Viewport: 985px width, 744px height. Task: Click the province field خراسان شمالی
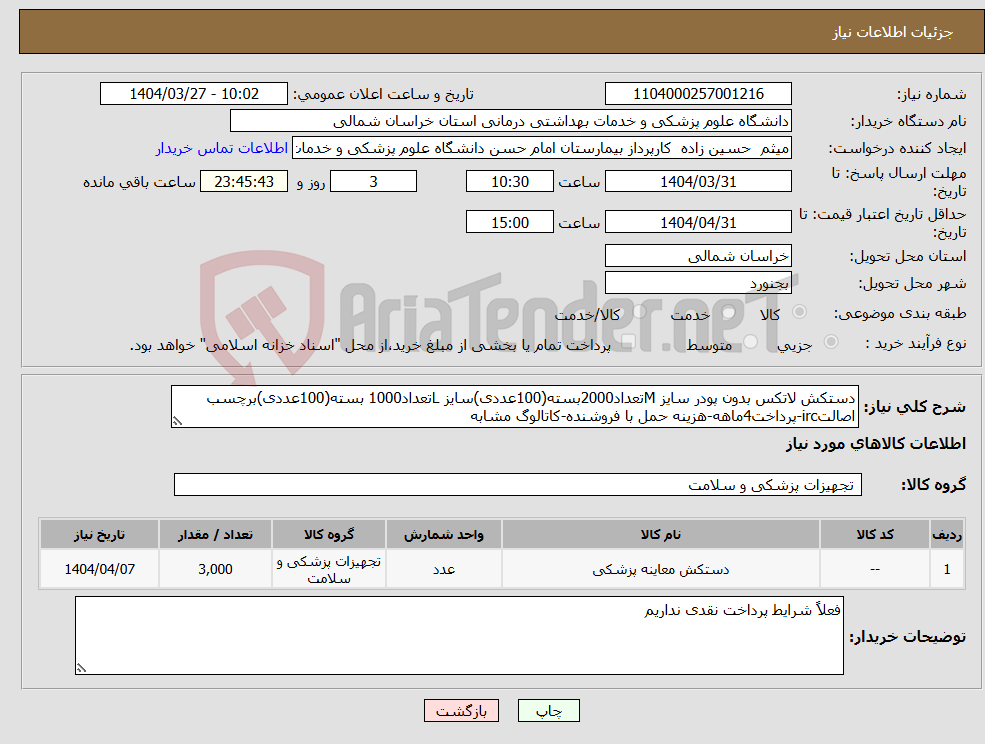[697, 255]
